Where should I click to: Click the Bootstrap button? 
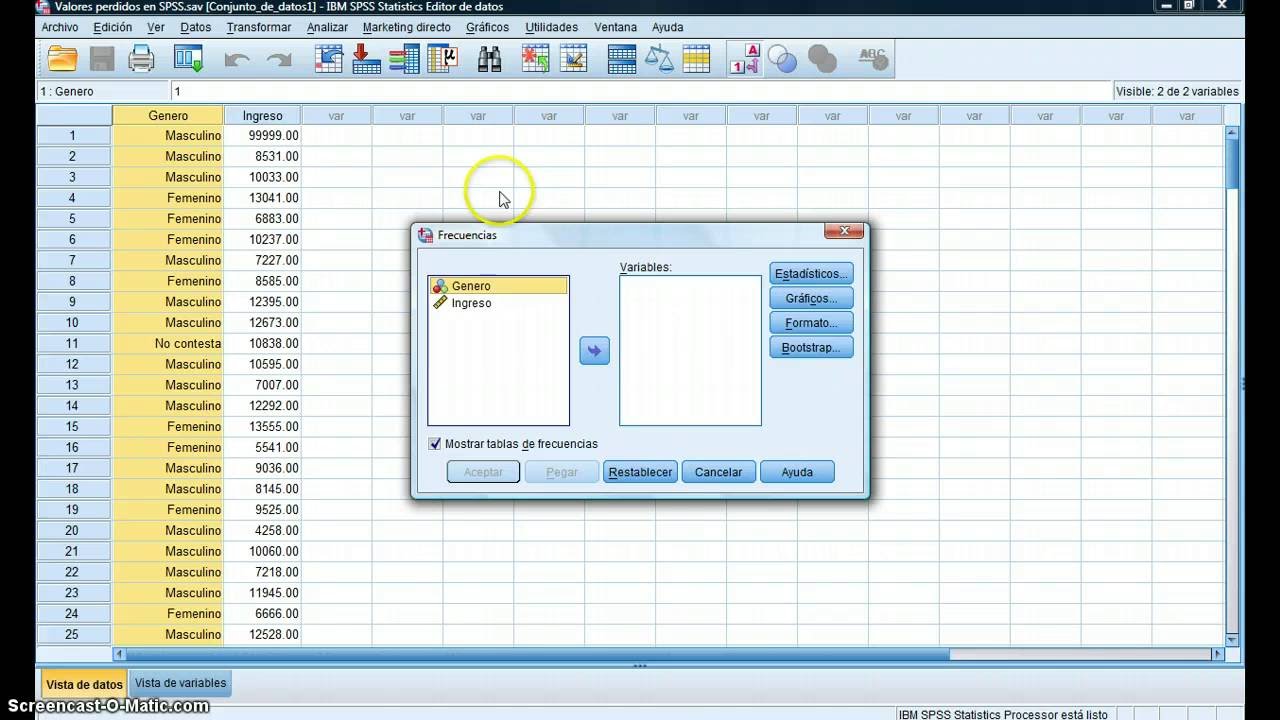click(811, 348)
